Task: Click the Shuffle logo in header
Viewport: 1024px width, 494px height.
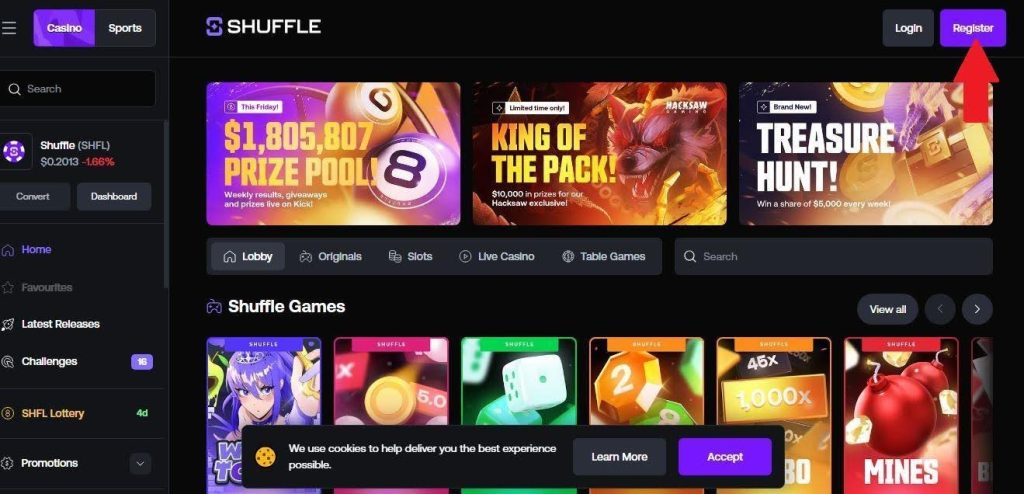Action: (263, 27)
